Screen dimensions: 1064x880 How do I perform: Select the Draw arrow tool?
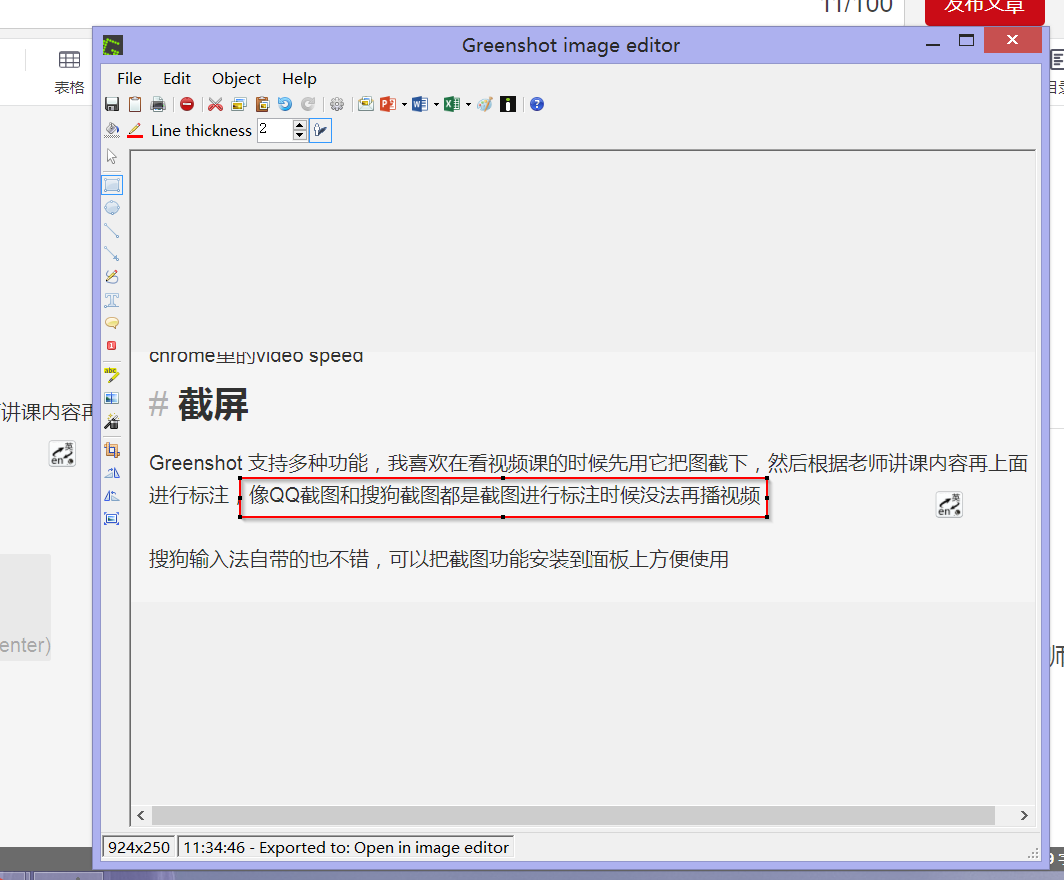pos(112,254)
